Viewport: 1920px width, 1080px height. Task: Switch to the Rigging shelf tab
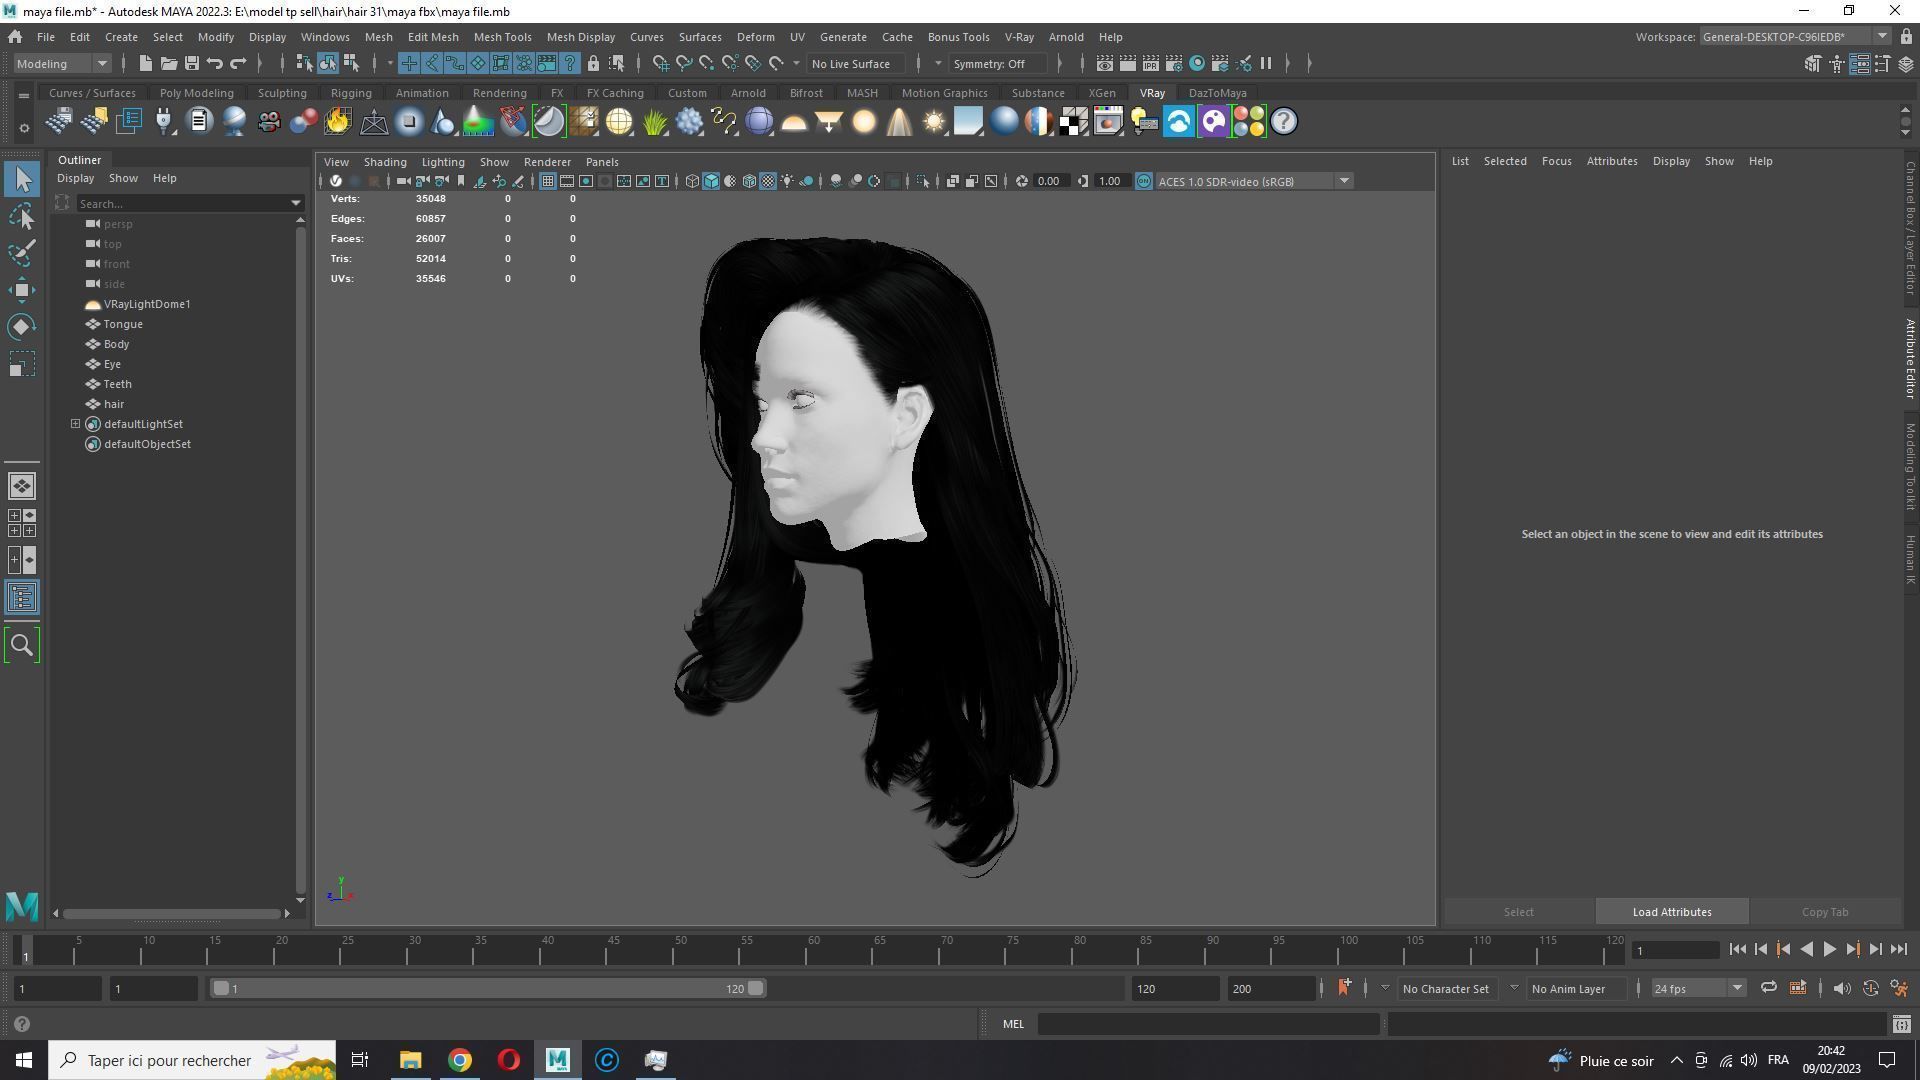click(351, 93)
